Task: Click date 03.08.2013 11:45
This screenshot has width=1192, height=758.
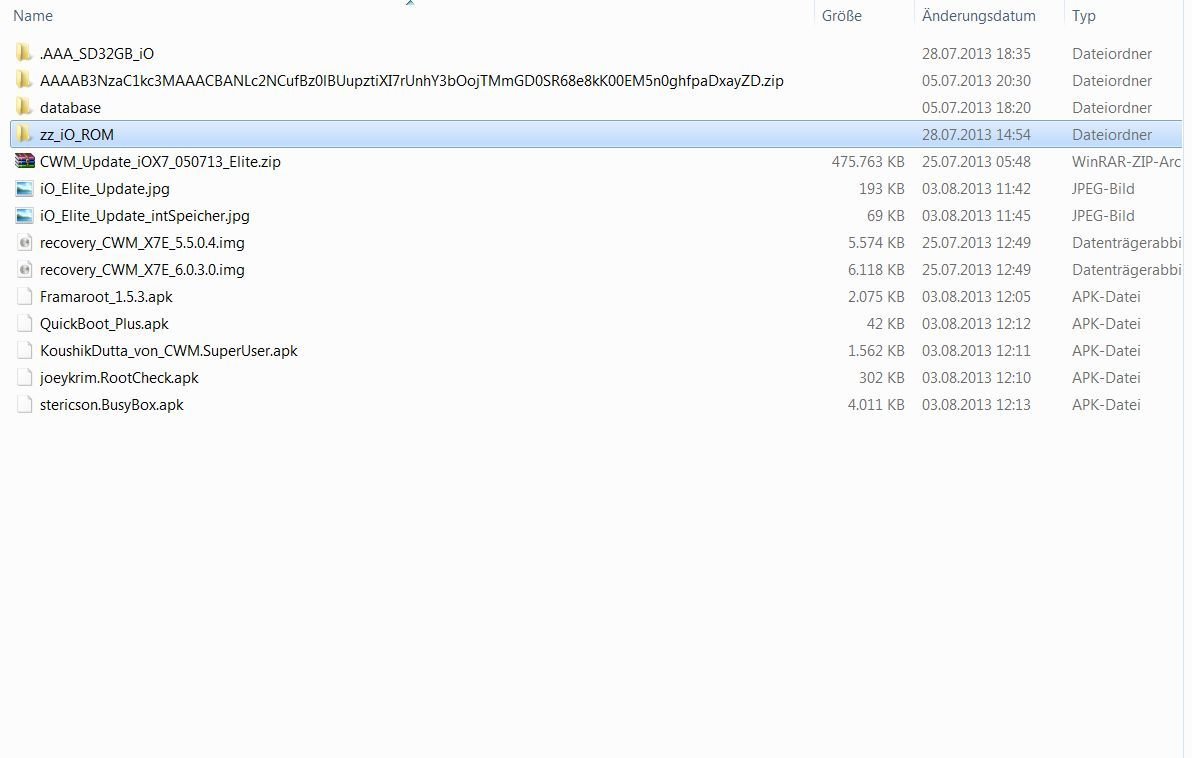Action: click(976, 216)
